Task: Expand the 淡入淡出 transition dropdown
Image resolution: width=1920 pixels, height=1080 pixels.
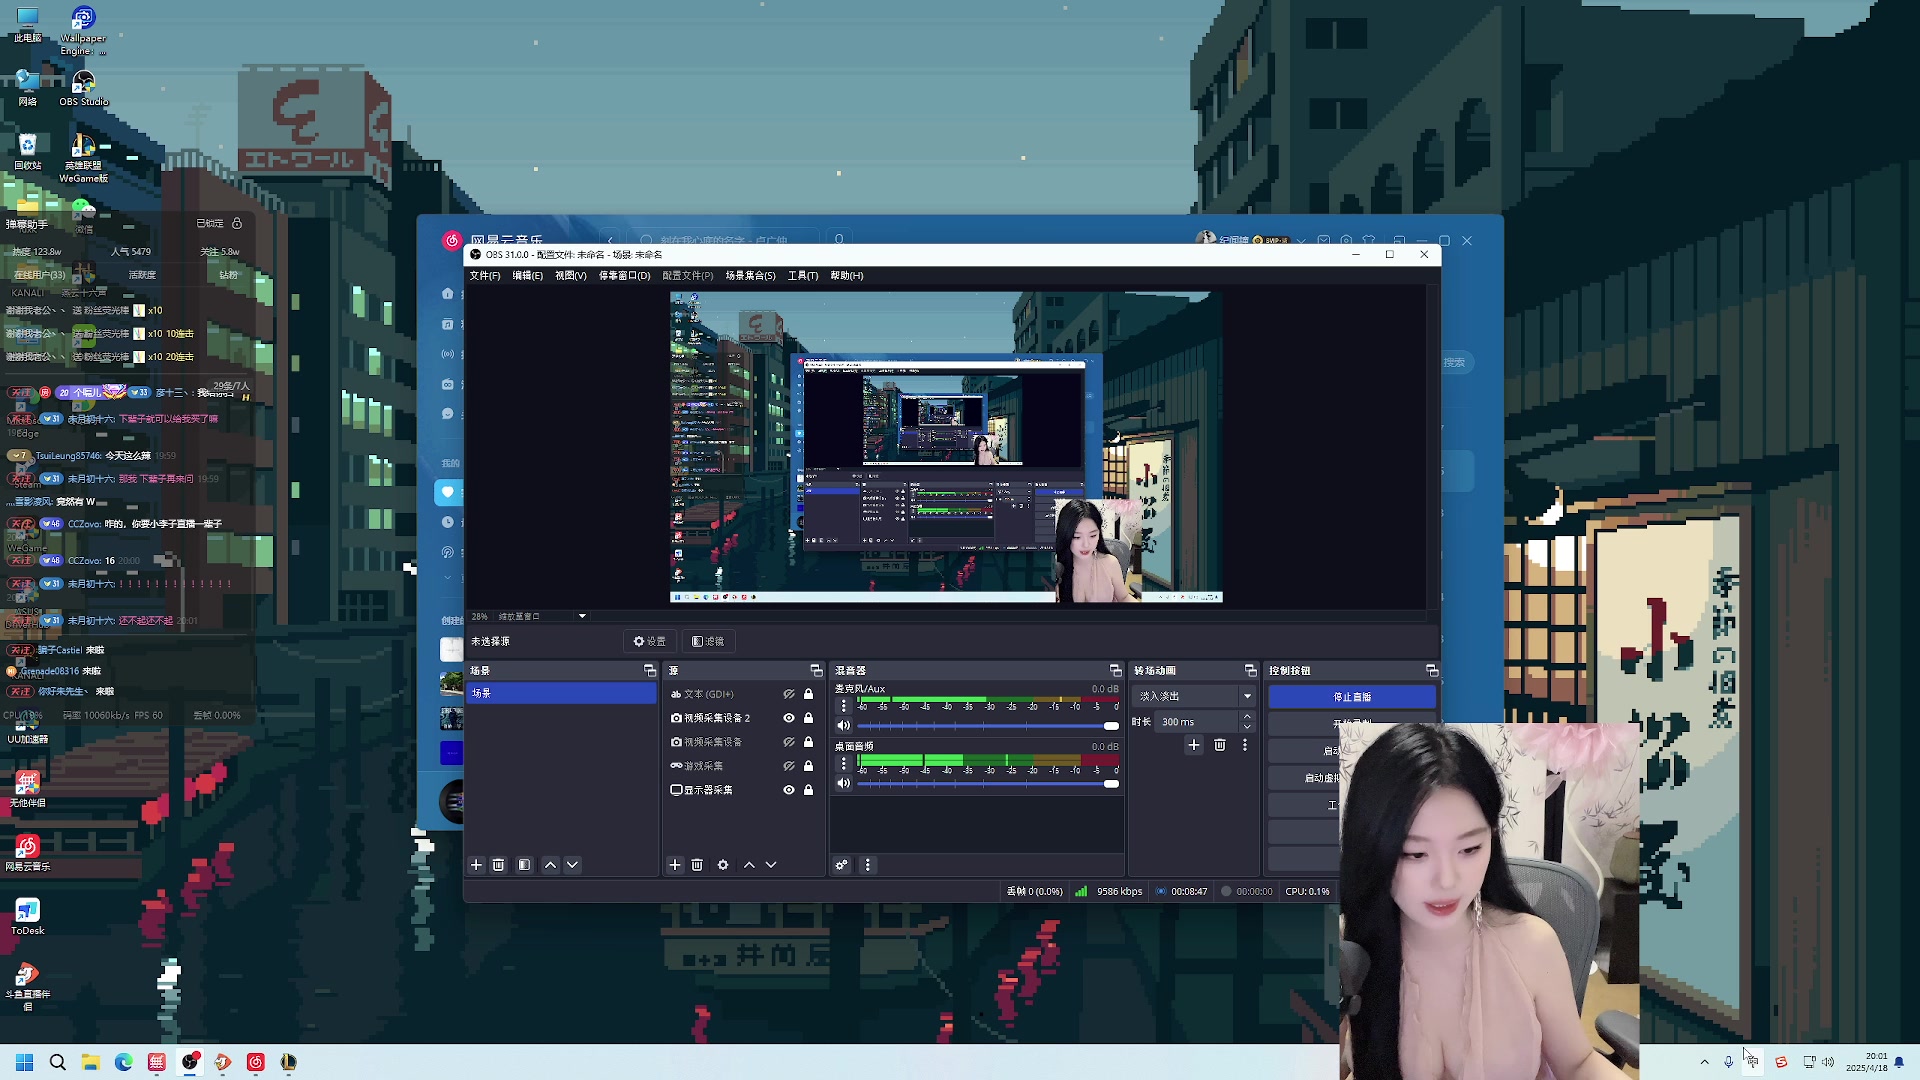Action: coord(1247,696)
